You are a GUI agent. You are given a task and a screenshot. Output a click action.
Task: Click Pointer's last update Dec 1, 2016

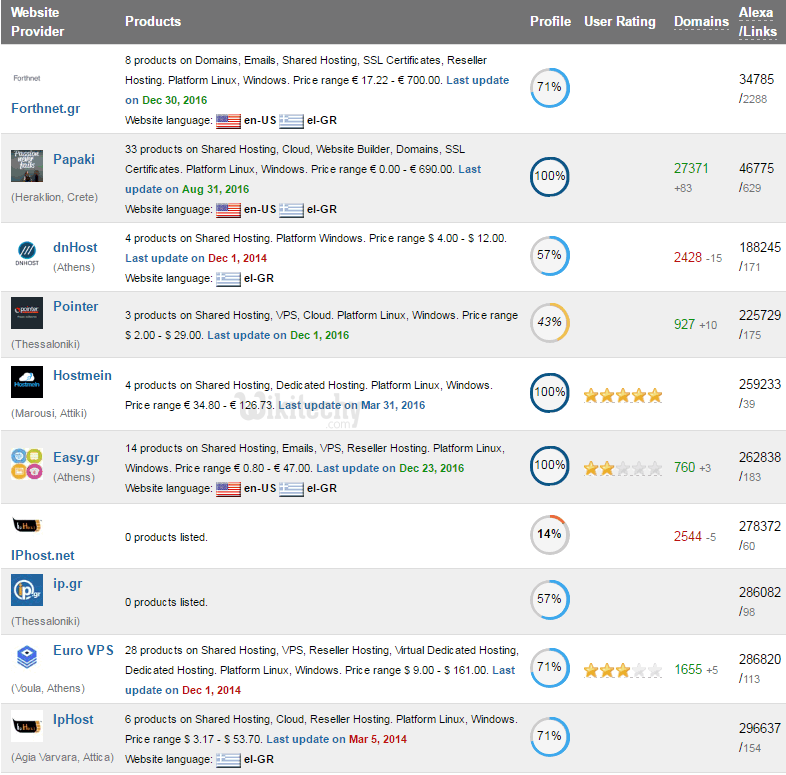[x=319, y=335]
